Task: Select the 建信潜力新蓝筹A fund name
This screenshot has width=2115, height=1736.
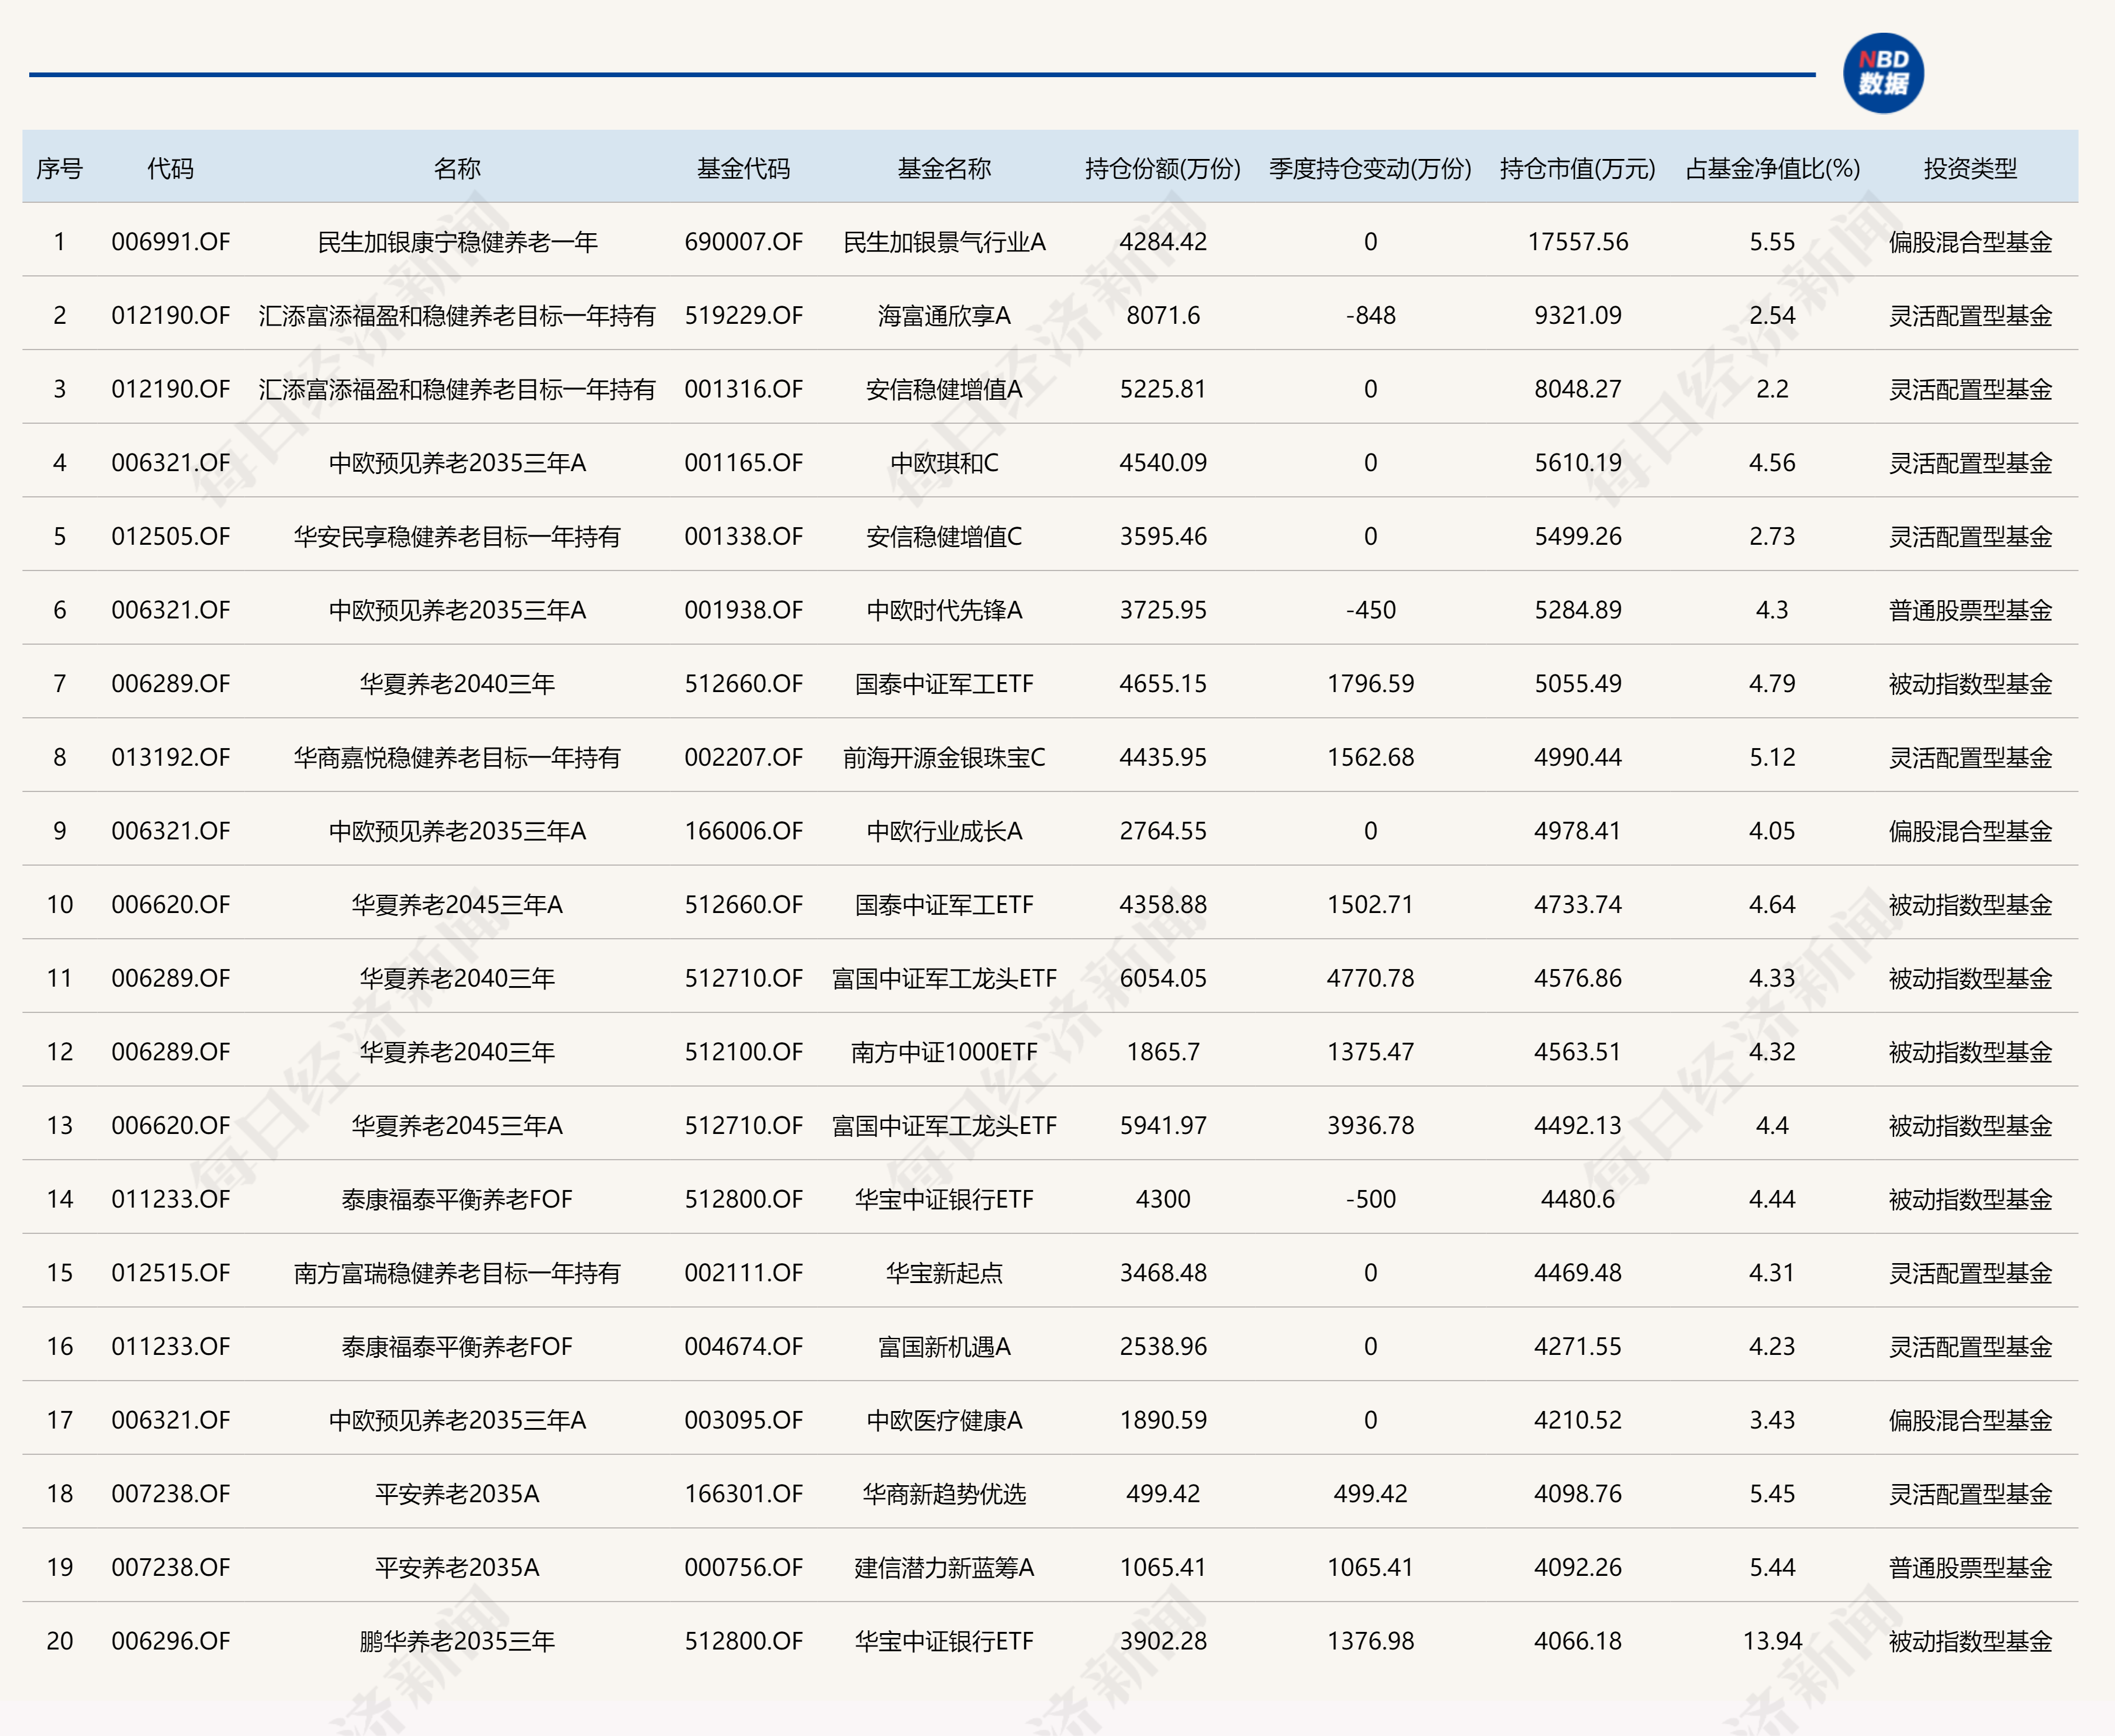Action: coord(944,1567)
